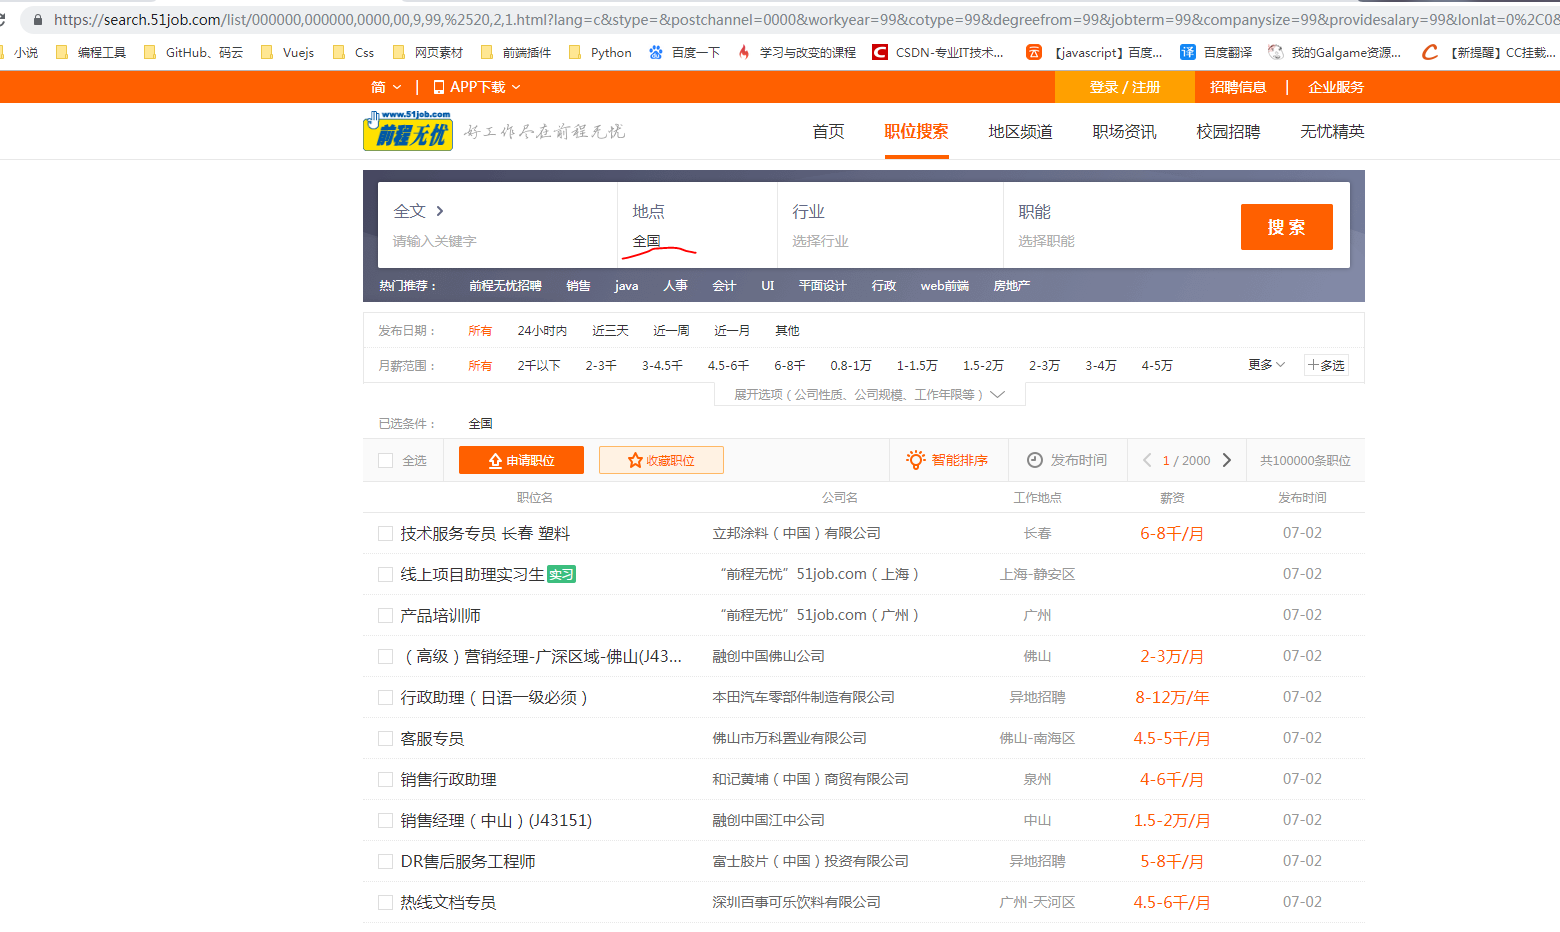Image resolution: width=1560 pixels, height=932 pixels.
Task: Open job 销售经理（中山）(J43151)
Action: (496, 821)
